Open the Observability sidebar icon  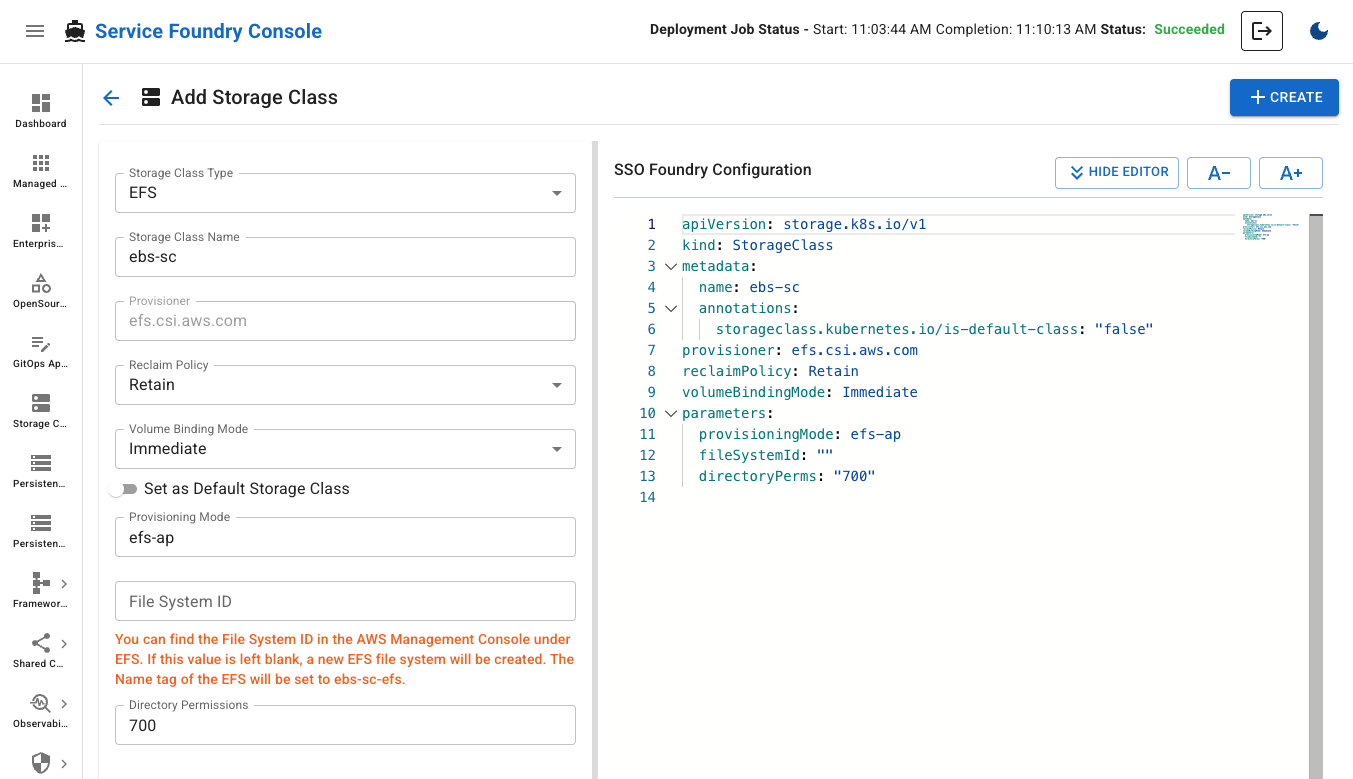point(40,711)
